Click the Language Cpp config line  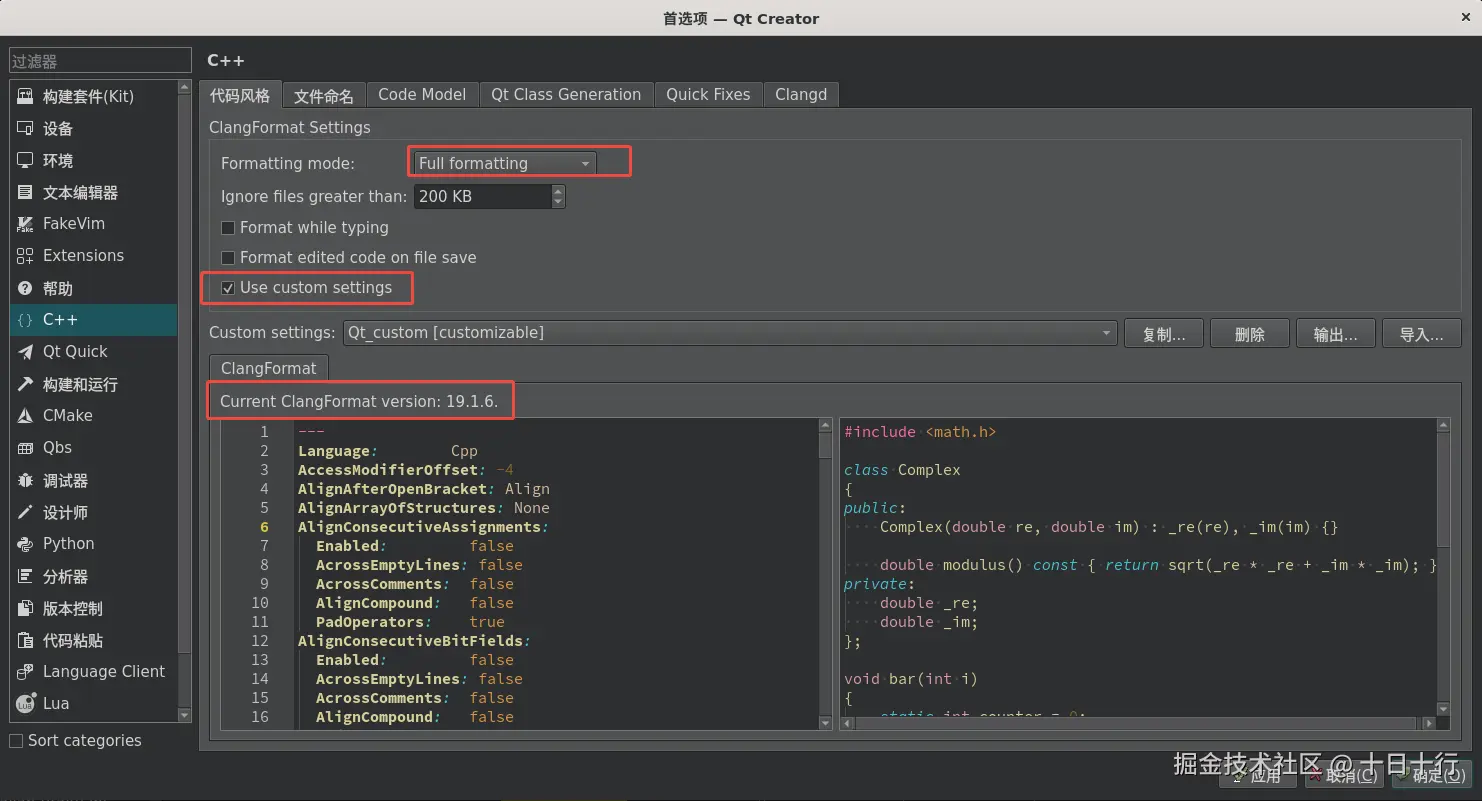(388, 451)
